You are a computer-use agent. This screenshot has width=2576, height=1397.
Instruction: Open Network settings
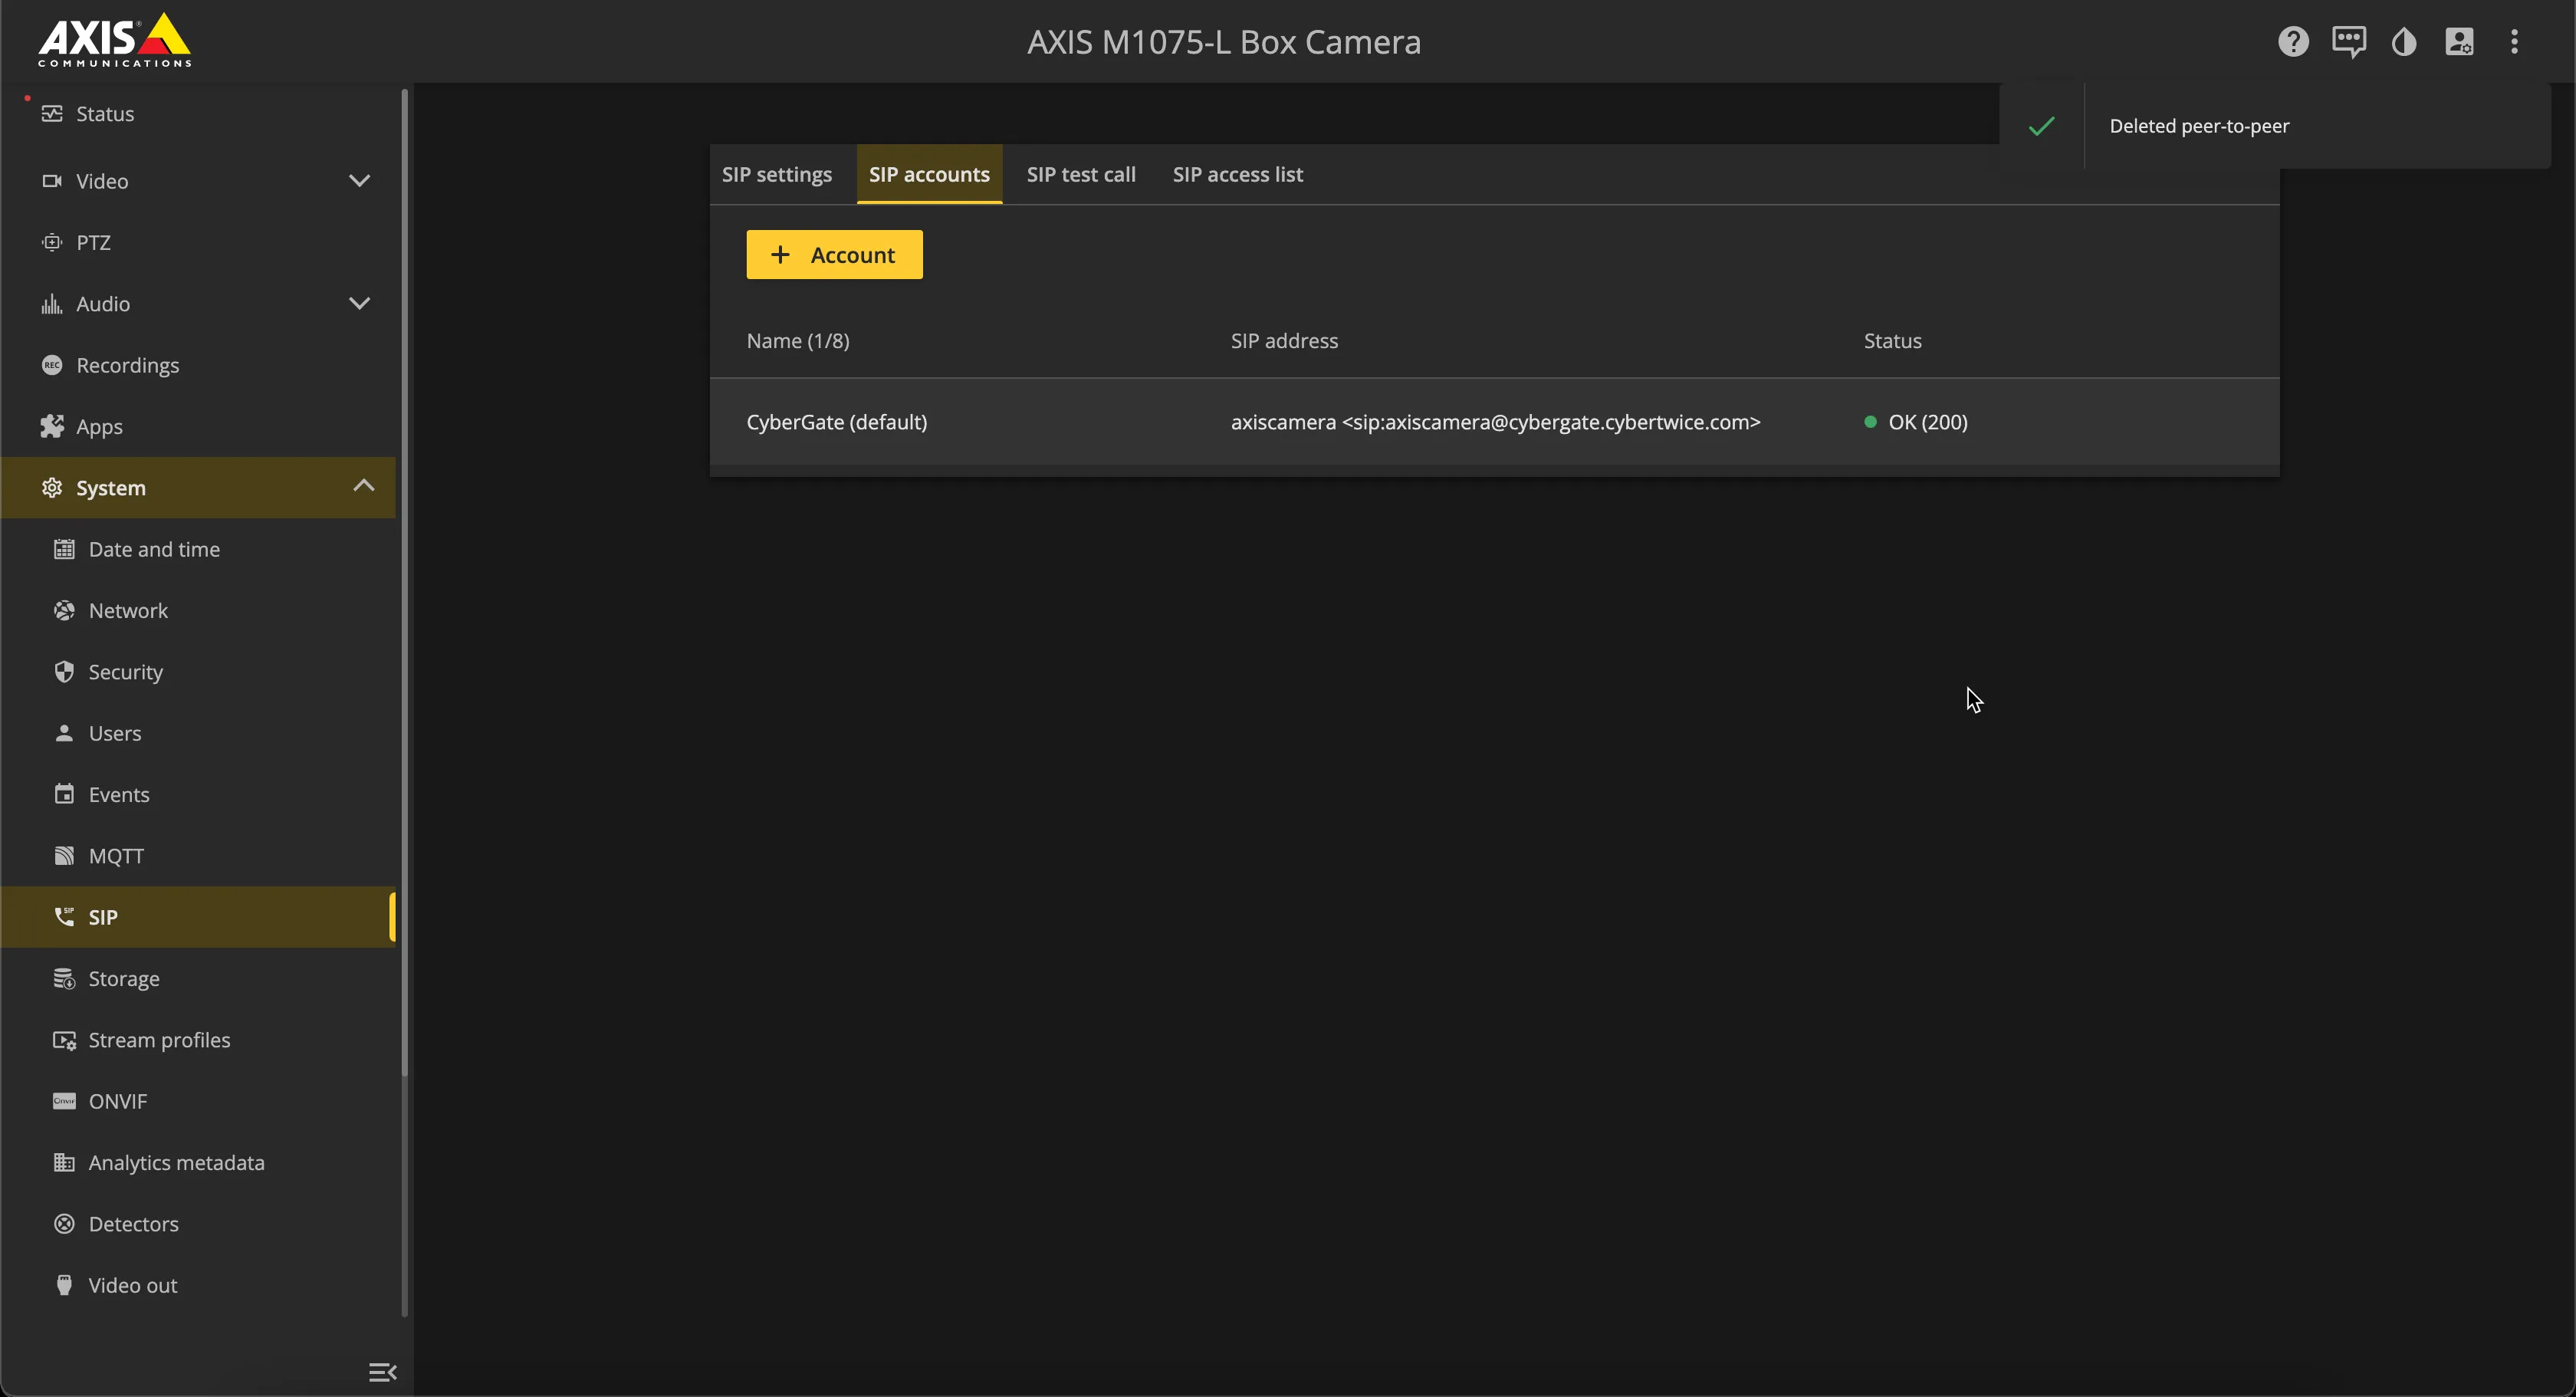coord(198,610)
